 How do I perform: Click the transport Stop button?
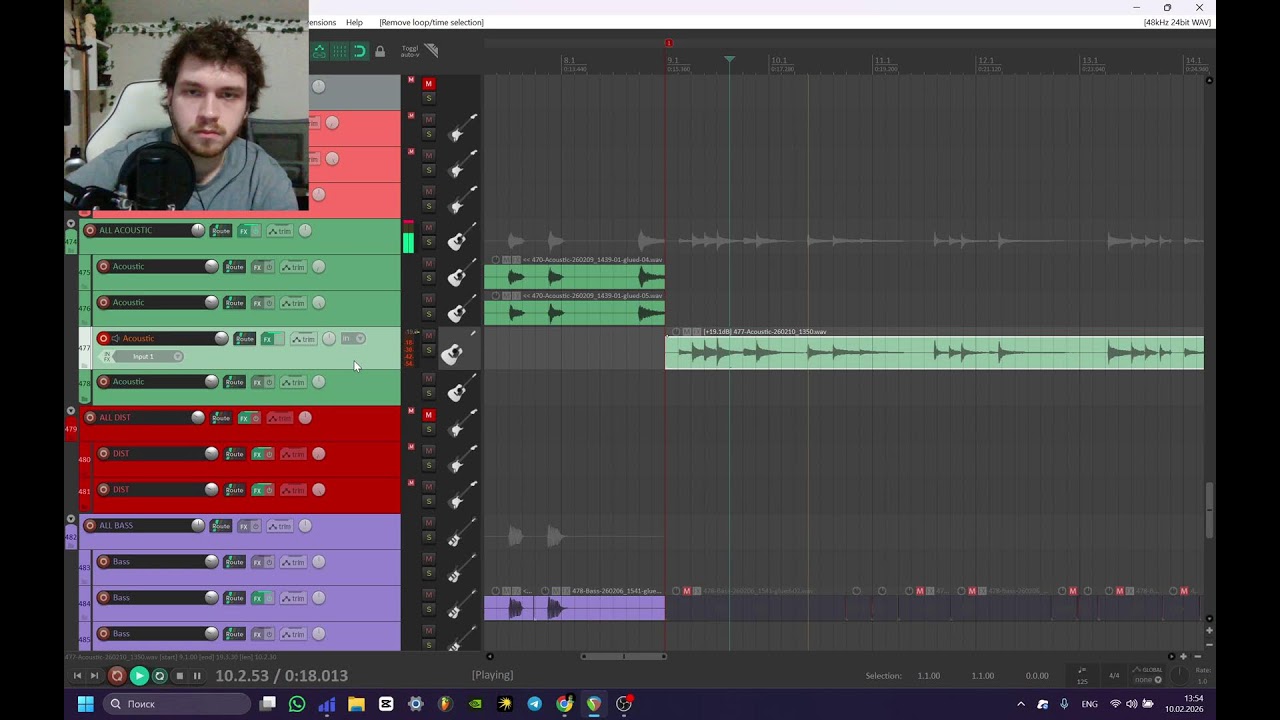179,676
